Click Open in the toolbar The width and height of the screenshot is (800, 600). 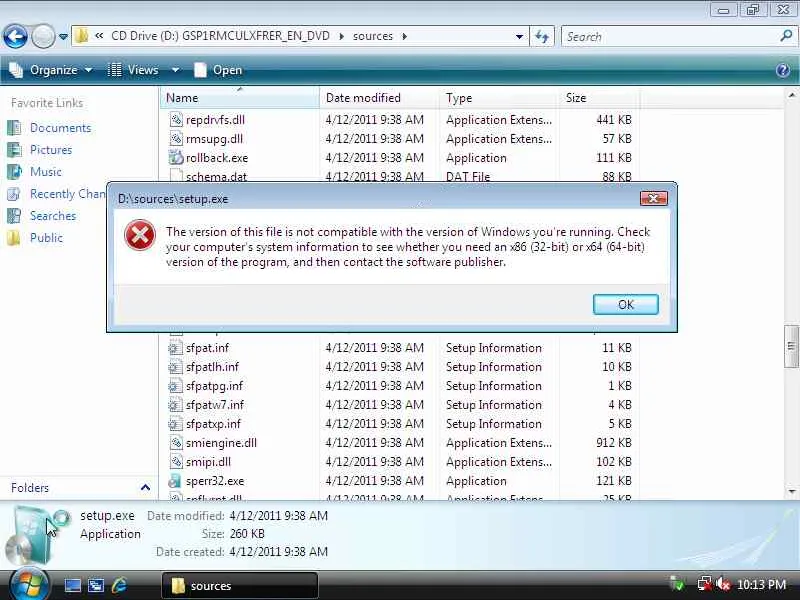pyautogui.click(x=218, y=70)
